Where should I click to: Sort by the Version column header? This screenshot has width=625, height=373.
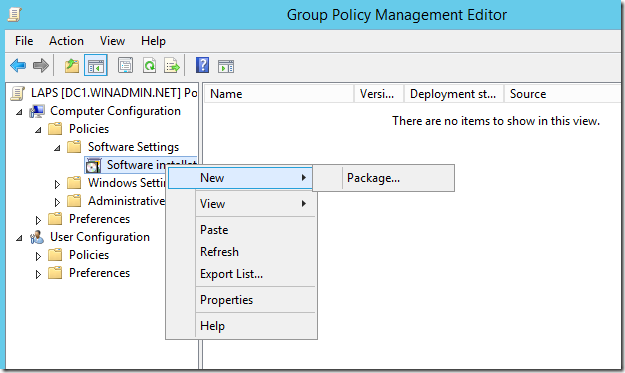click(379, 94)
